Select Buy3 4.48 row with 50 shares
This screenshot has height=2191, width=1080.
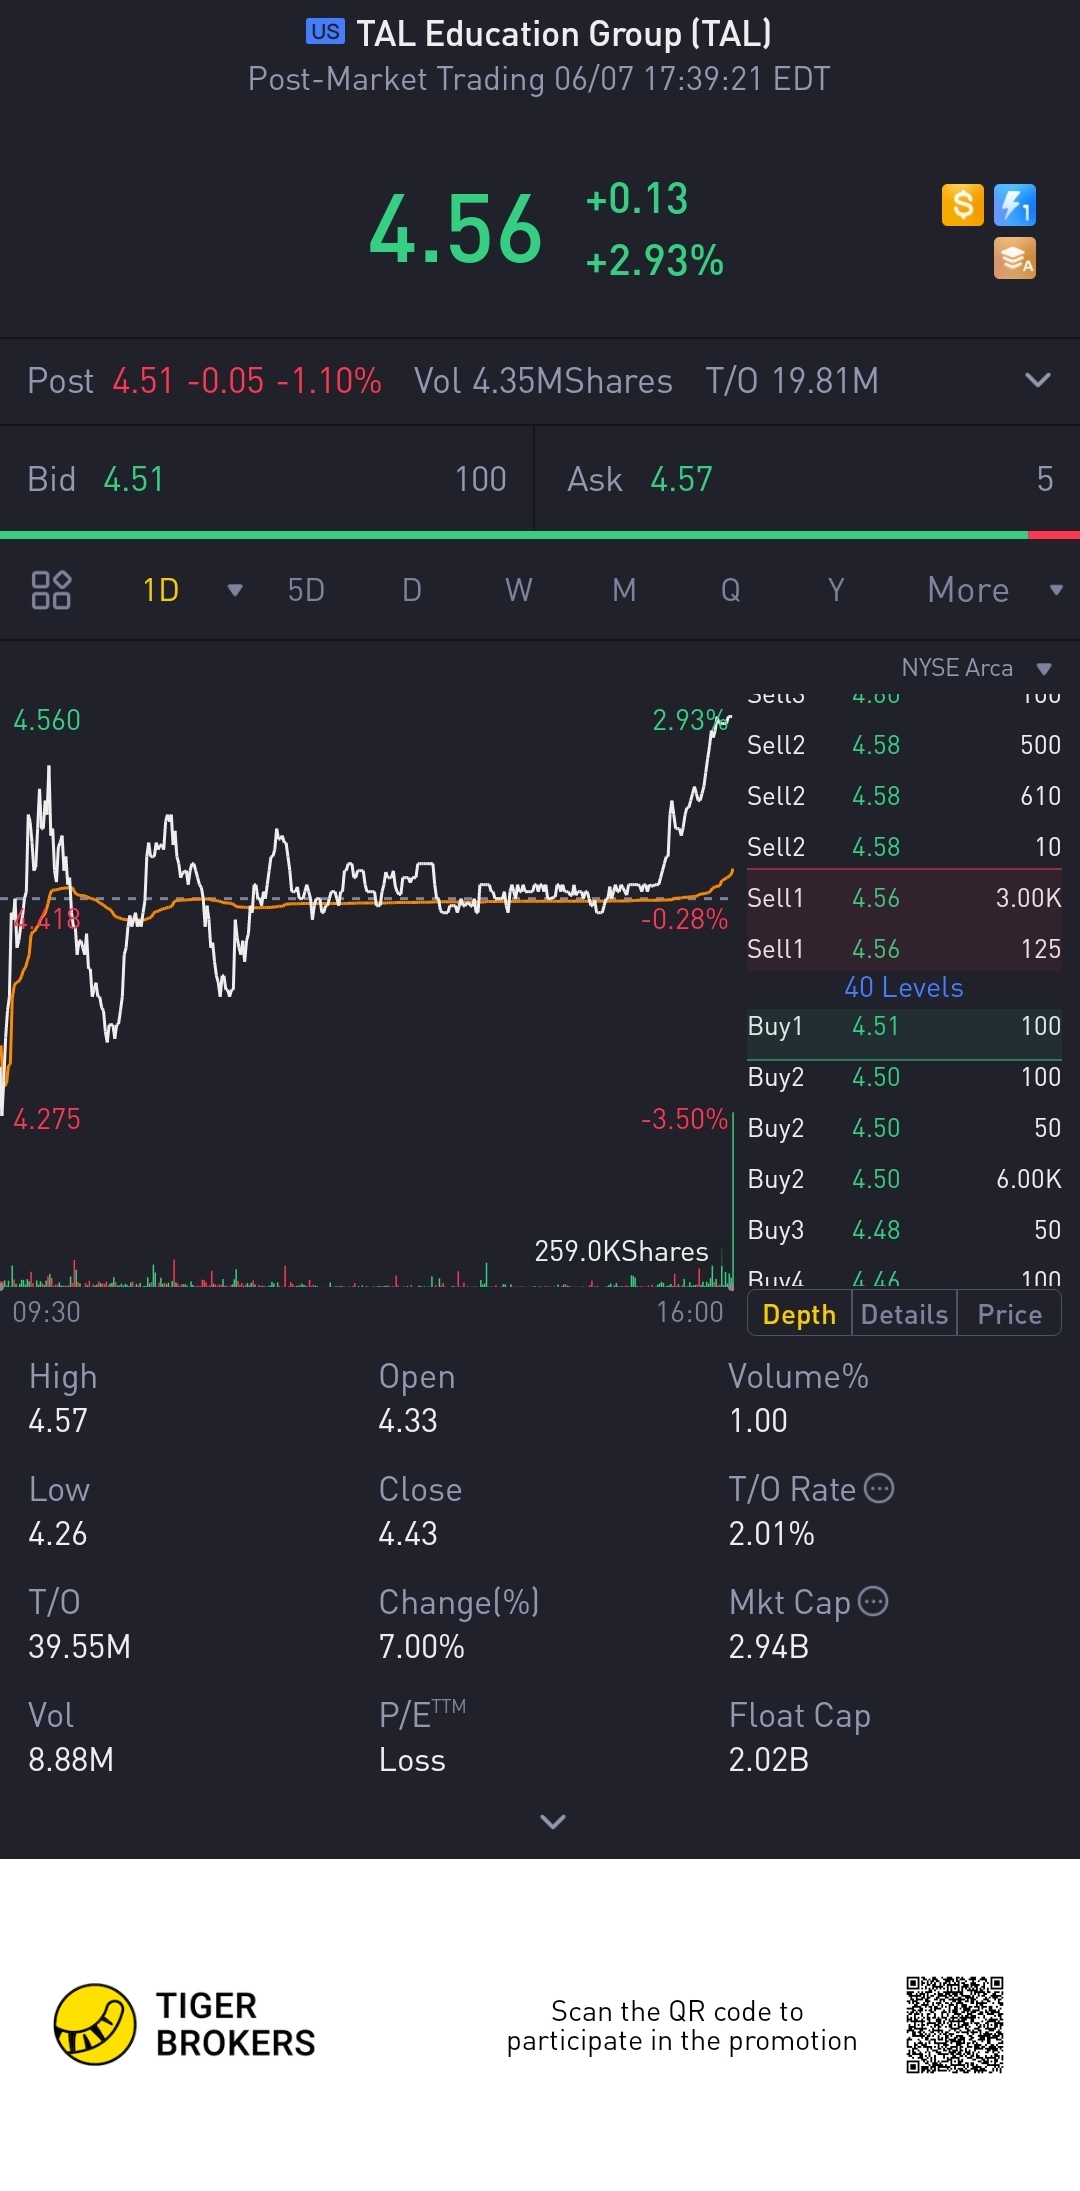904,1230
